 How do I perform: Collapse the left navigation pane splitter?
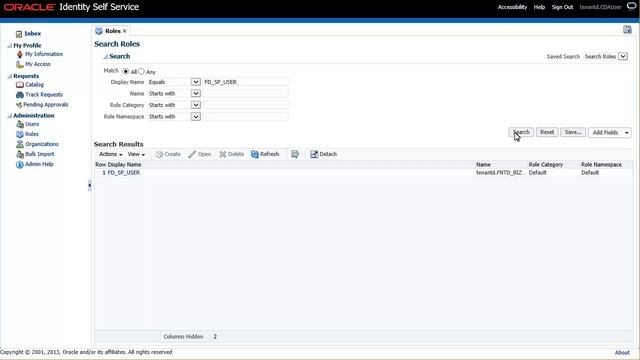click(89, 186)
